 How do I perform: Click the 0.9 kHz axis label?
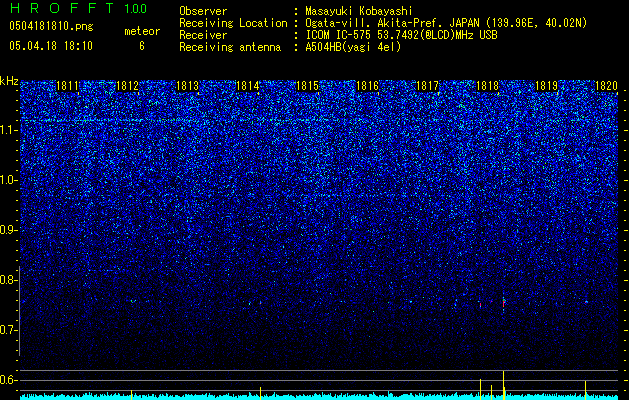(8, 230)
